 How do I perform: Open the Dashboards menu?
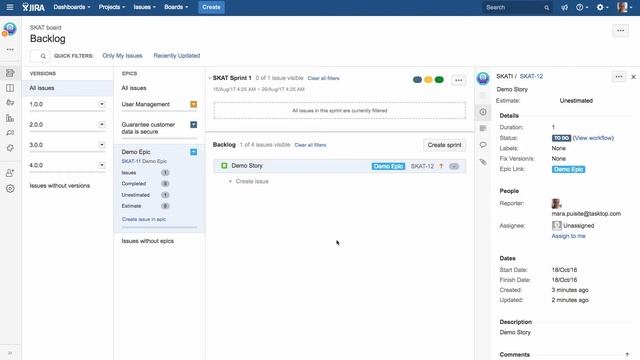(72, 7)
